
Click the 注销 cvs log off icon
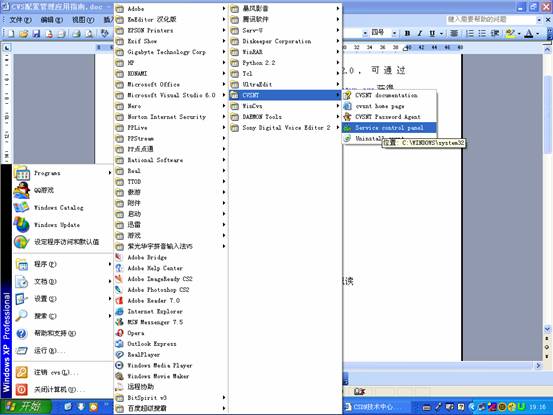coord(22,372)
